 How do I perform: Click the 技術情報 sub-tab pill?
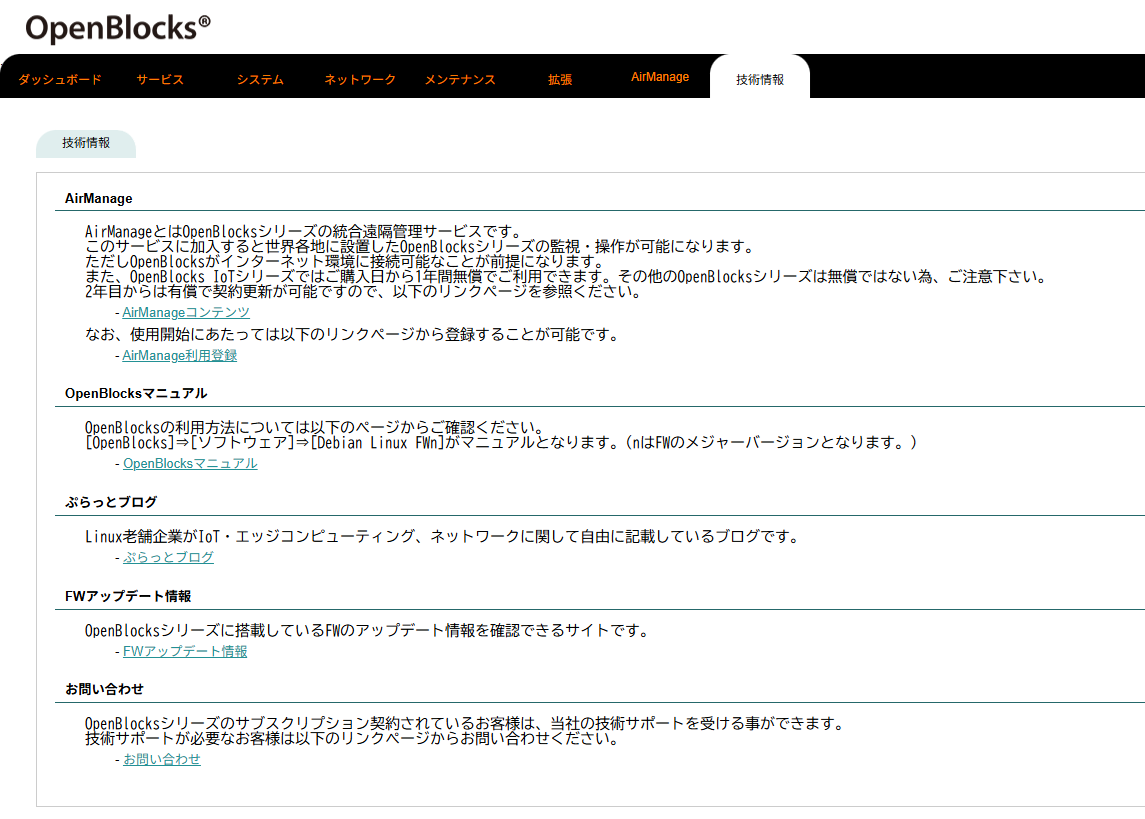86,143
